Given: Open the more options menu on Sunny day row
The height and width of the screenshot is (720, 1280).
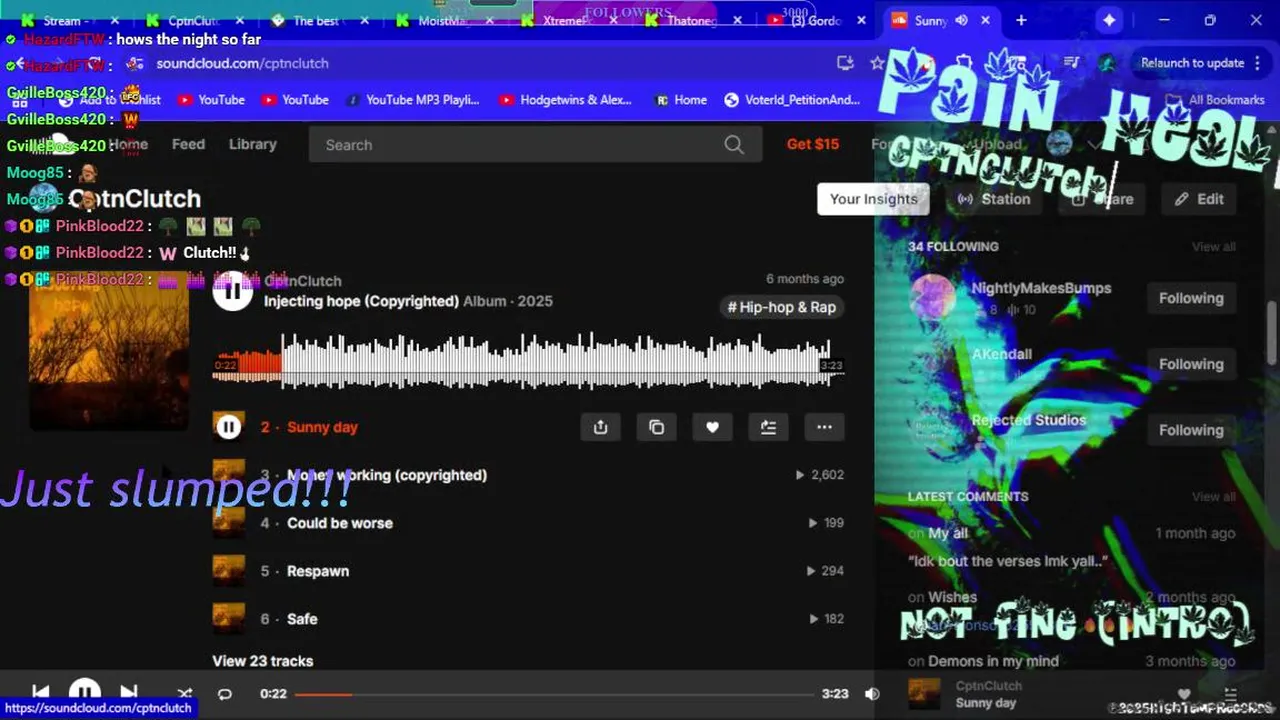Looking at the screenshot, I should tap(824, 427).
